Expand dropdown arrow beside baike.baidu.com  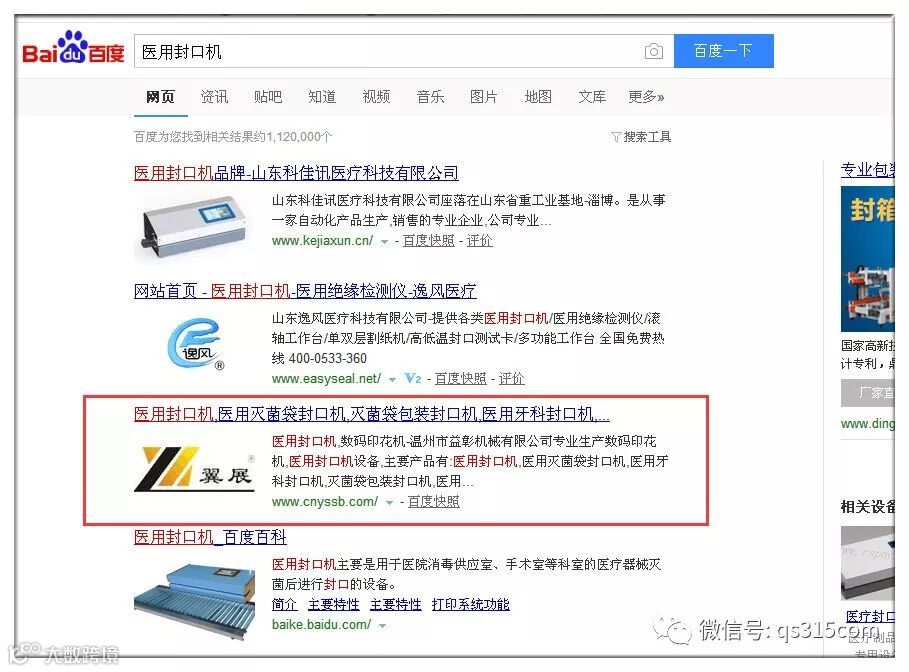click(382, 626)
